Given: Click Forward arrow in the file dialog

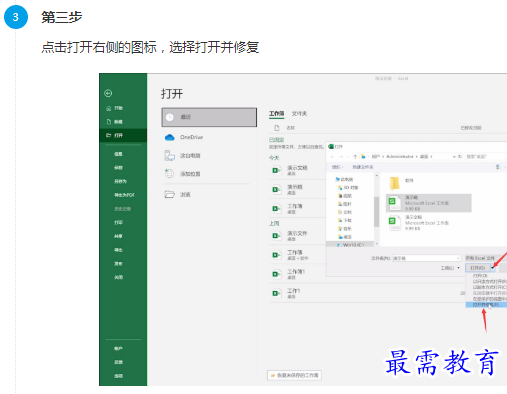Looking at the screenshot, I should pyautogui.click(x=341, y=156).
